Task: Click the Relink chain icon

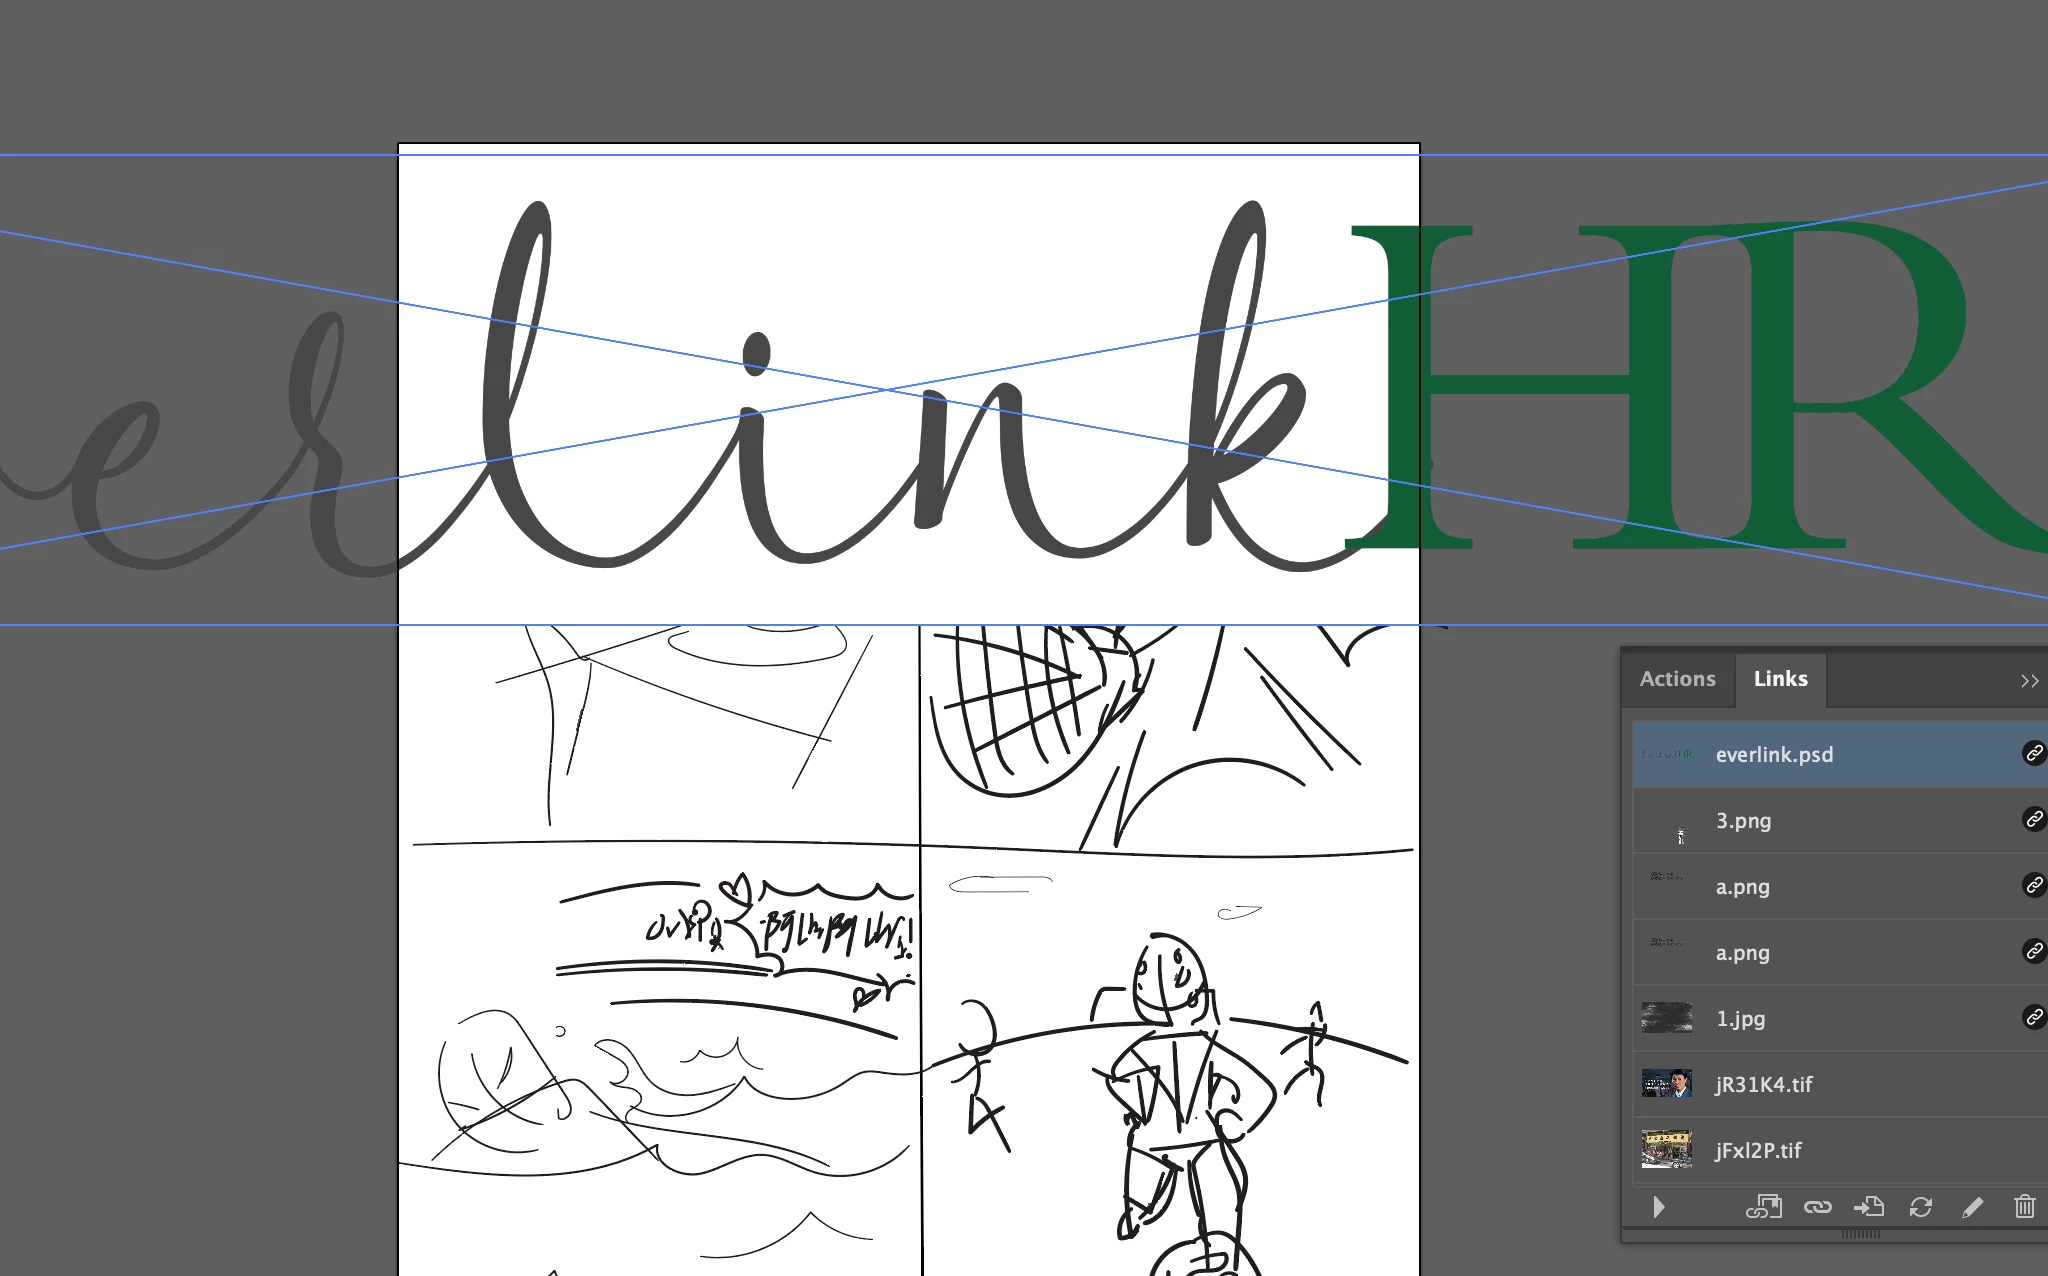Action: pyautogui.click(x=1817, y=1207)
